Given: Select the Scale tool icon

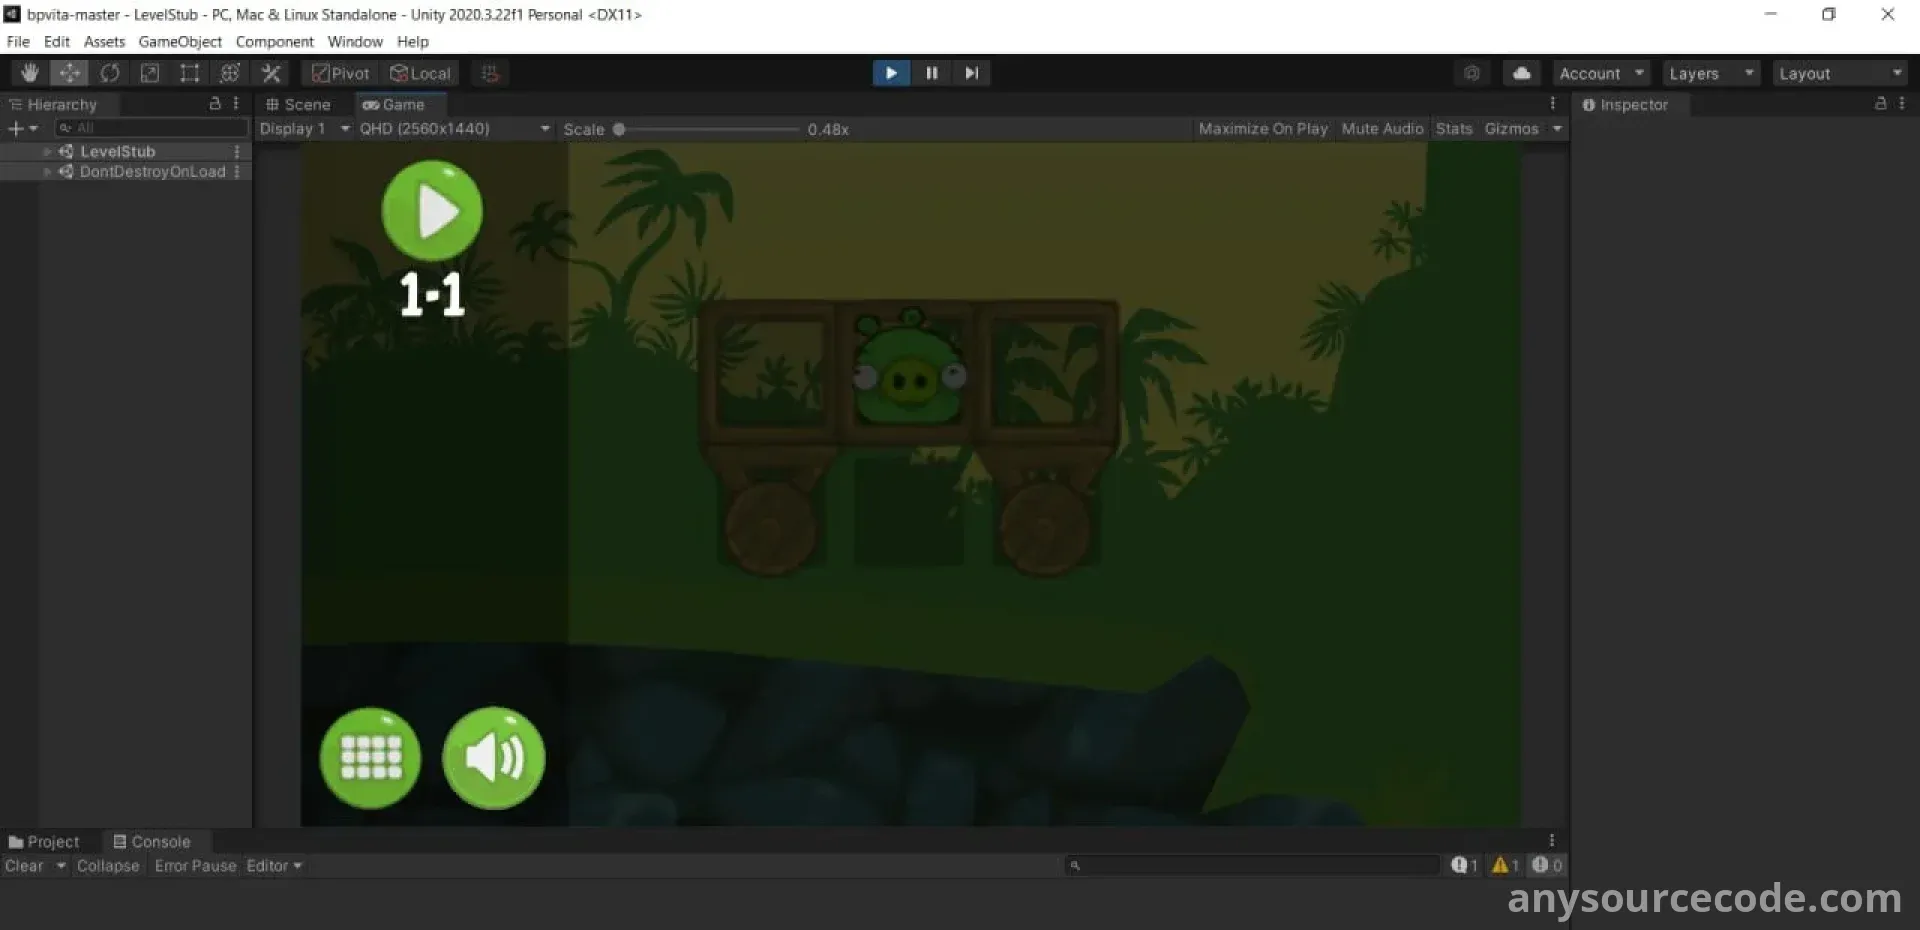Looking at the screenshot, I should tap(150, 73).
